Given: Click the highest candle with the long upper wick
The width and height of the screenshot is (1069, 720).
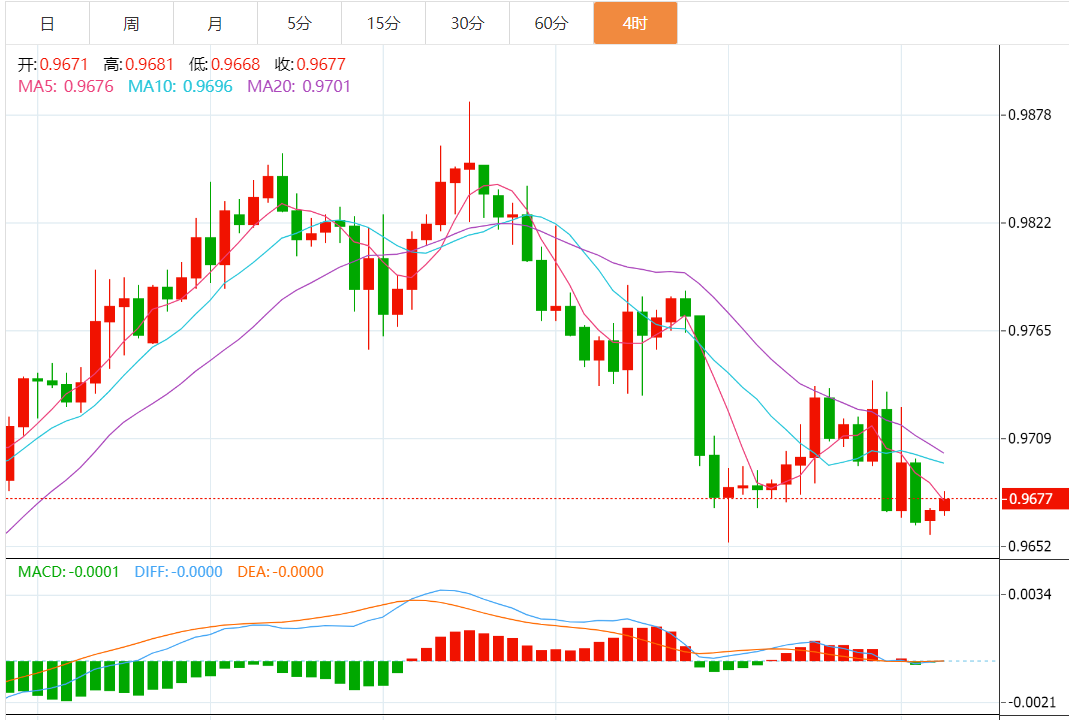Looking at the screenshot, I should (469, 166).
